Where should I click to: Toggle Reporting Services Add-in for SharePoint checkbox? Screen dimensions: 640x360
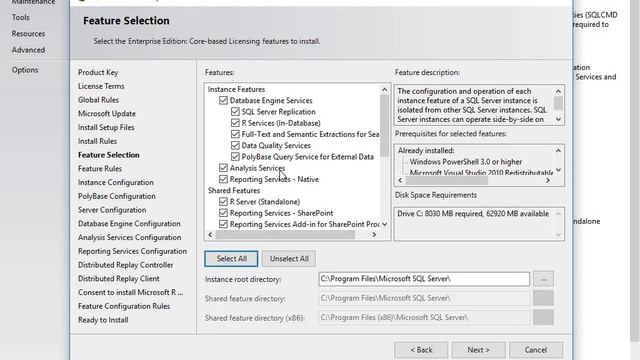(x=223, y=224)
